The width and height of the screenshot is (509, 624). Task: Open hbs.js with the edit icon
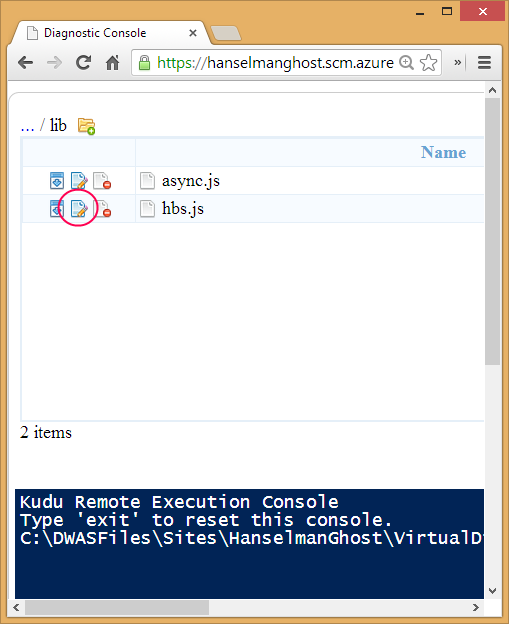tap(79, 209)
